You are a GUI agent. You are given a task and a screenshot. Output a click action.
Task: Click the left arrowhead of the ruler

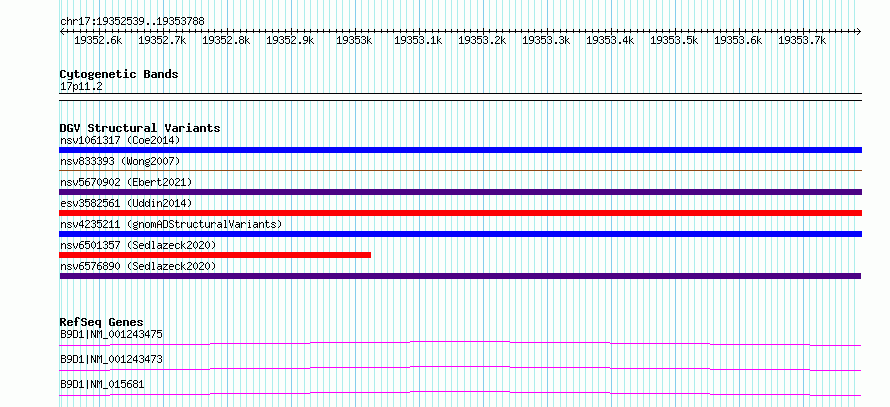62,31
